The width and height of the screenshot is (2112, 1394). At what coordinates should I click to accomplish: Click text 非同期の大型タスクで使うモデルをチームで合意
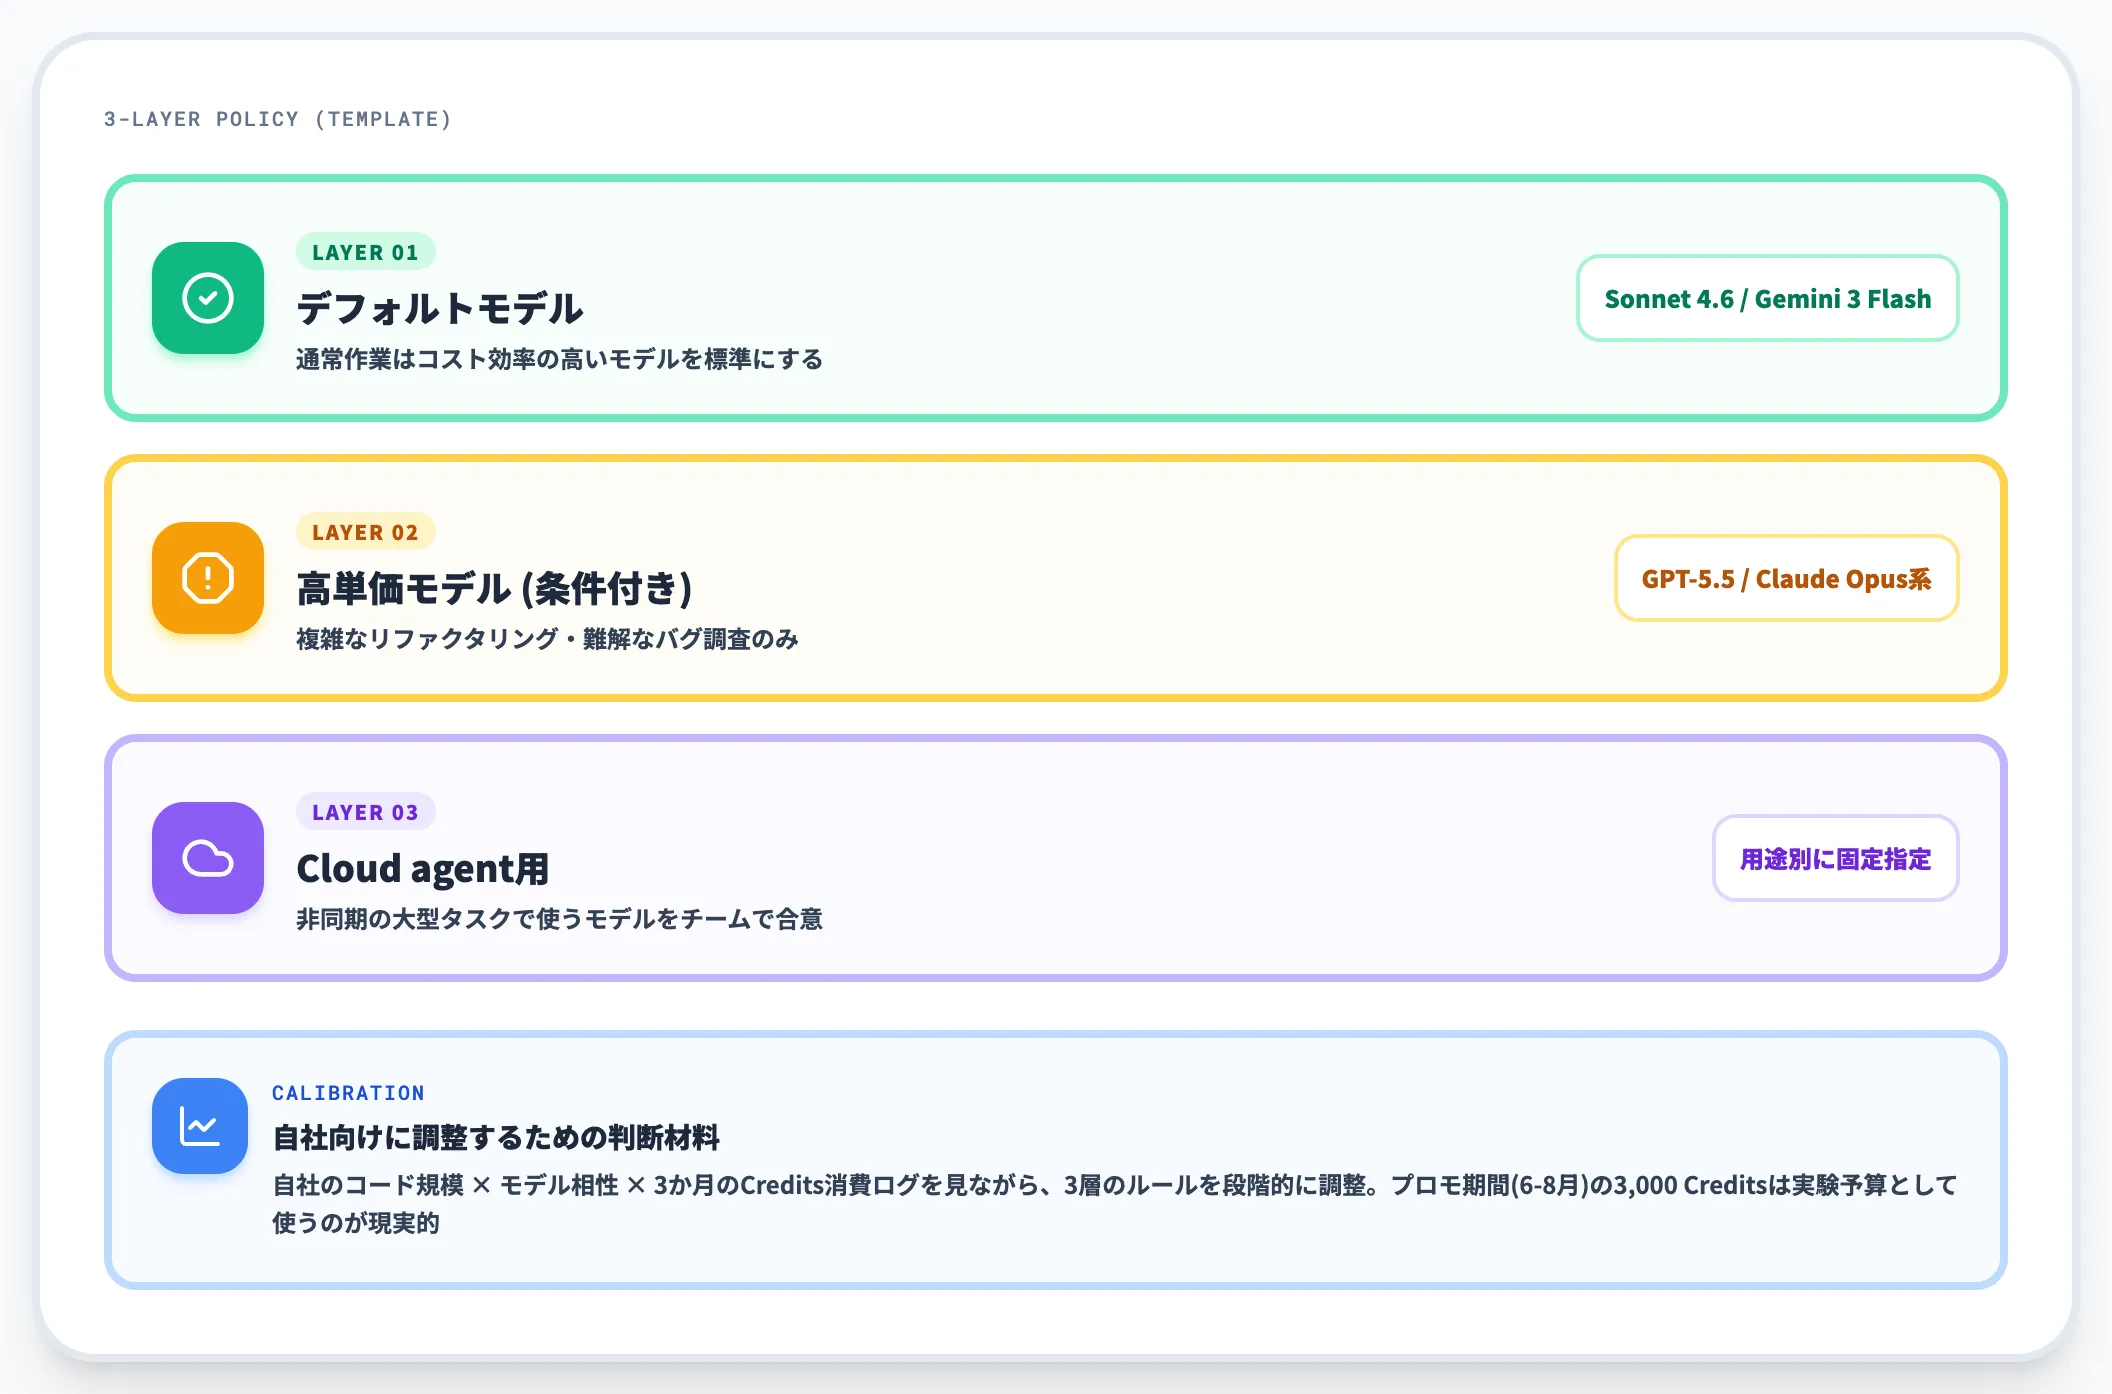click(x=559, y=919)
